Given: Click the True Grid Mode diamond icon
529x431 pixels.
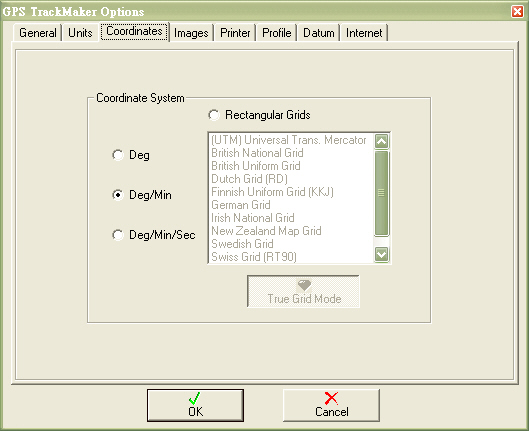Looking at the screenshot, I should tap(304, 286).
